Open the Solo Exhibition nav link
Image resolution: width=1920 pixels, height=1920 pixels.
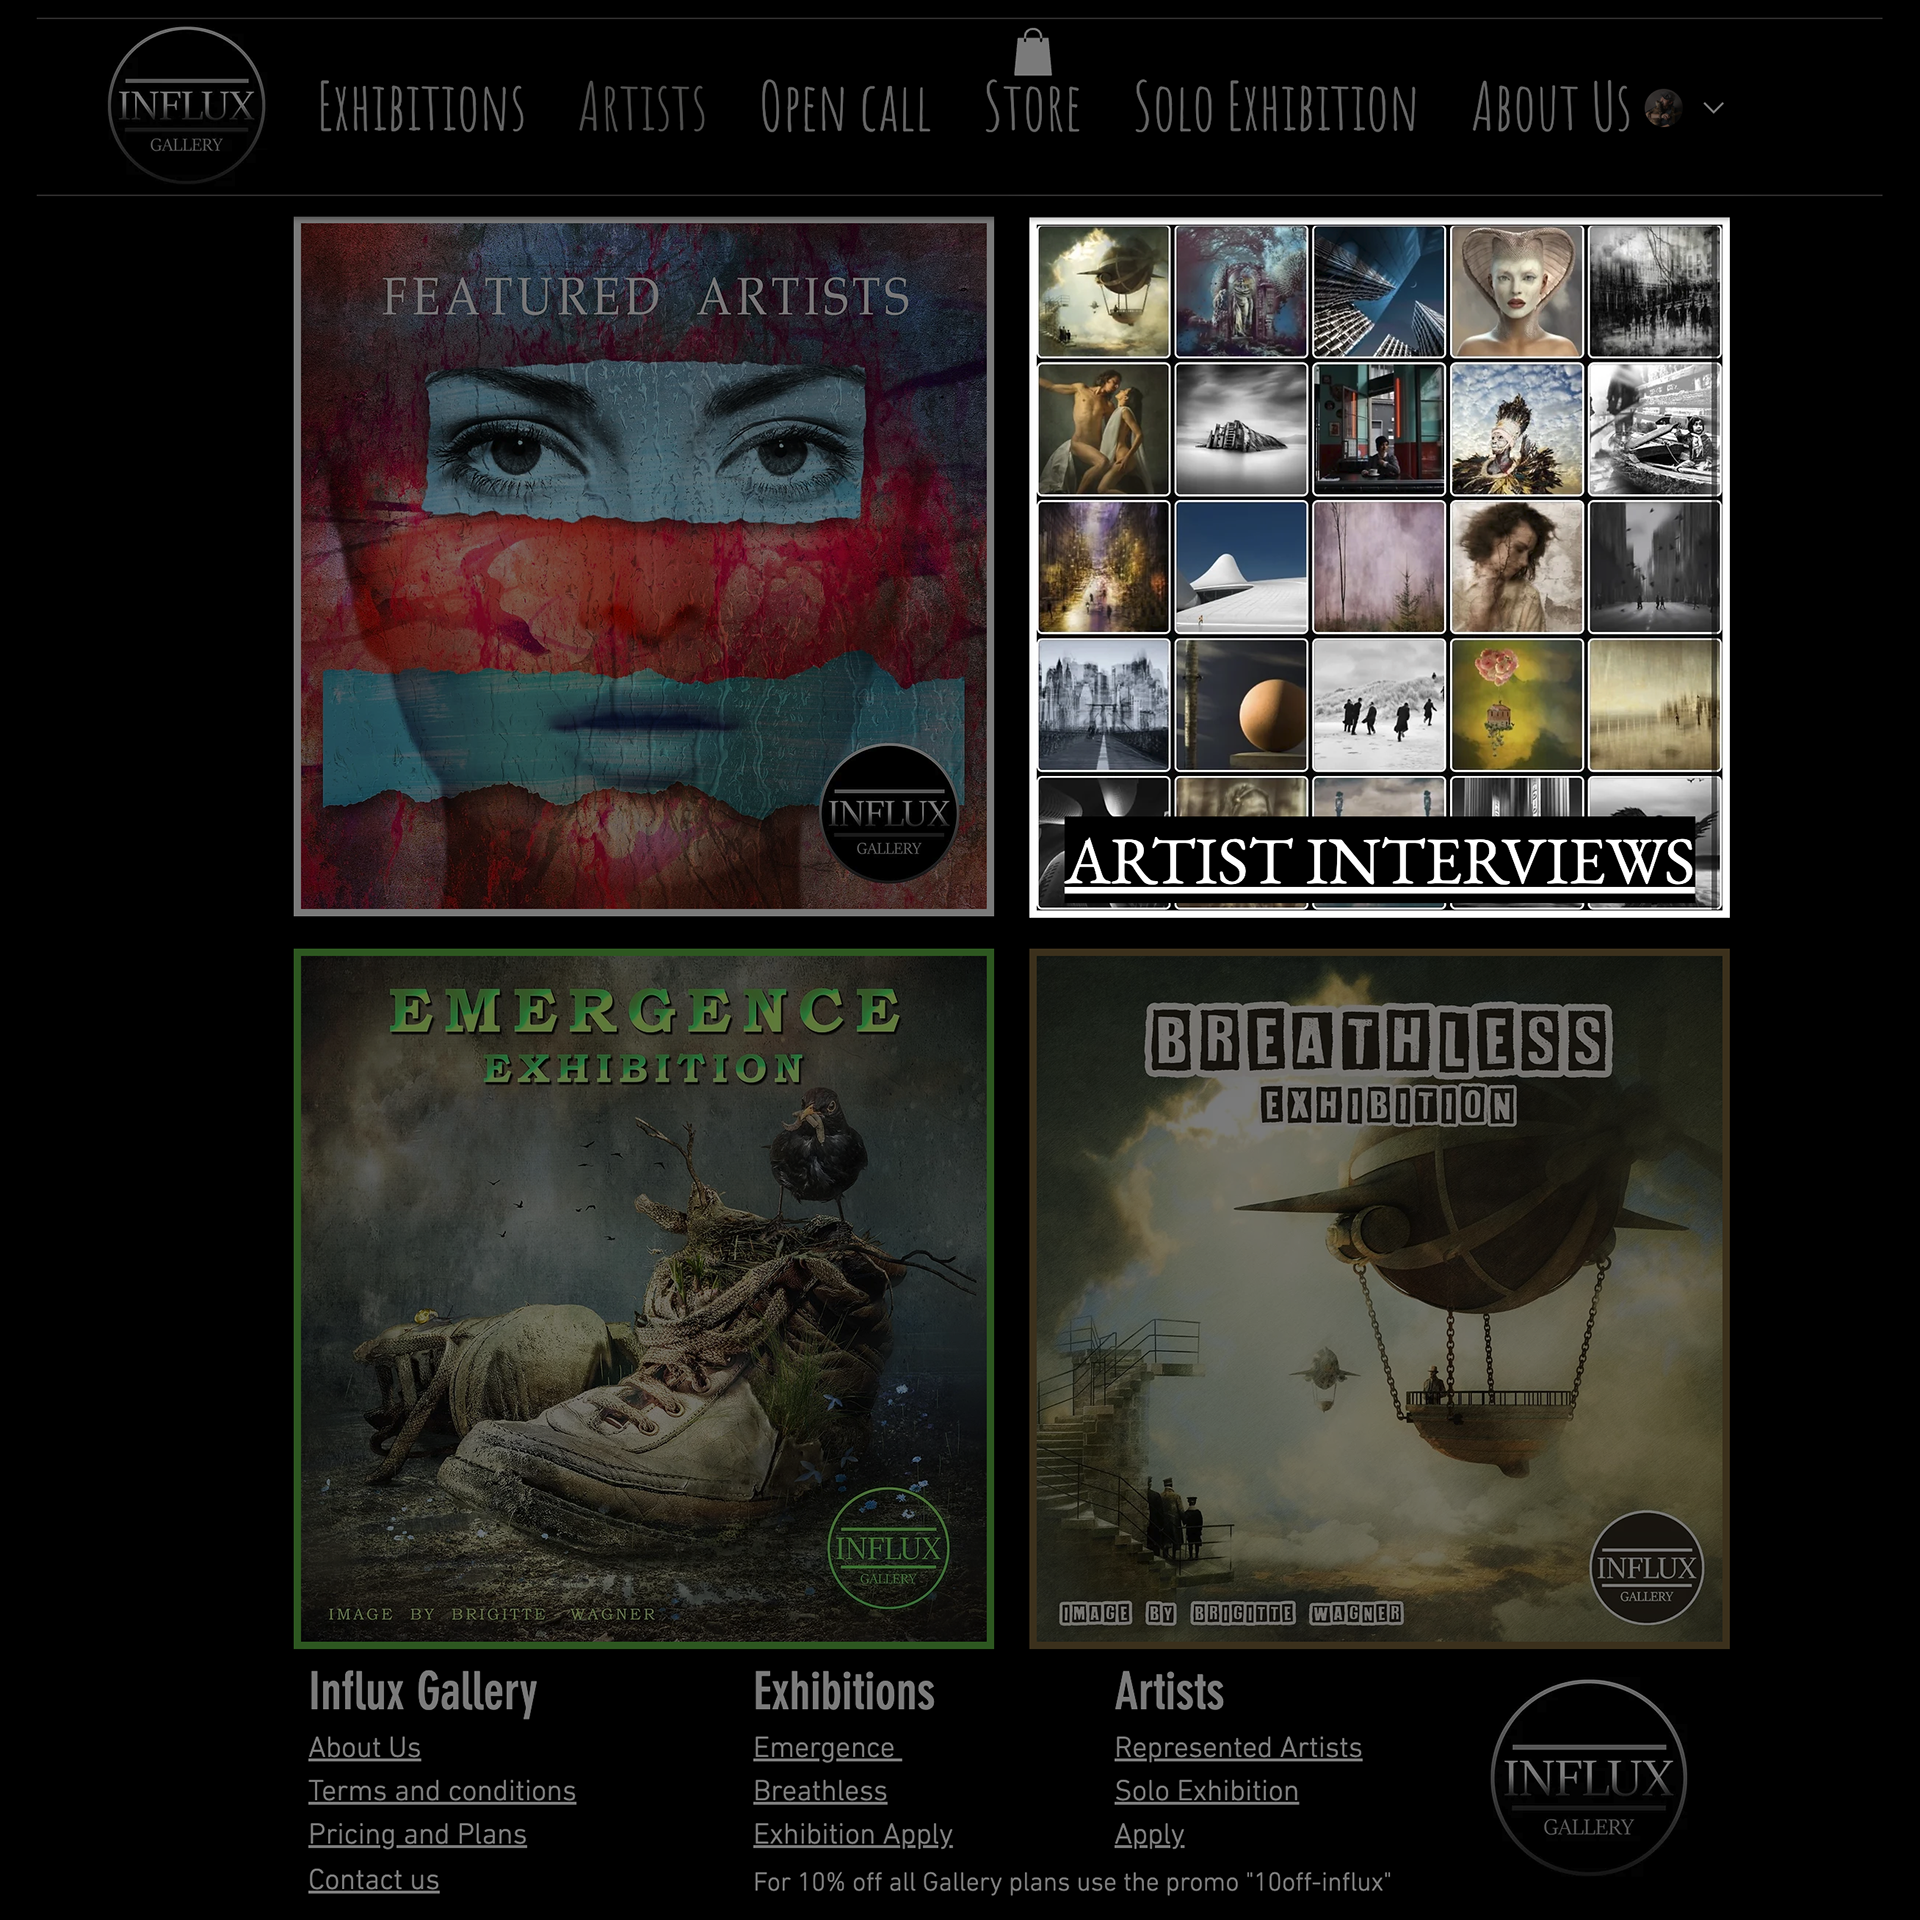(x=1275, y=108)
